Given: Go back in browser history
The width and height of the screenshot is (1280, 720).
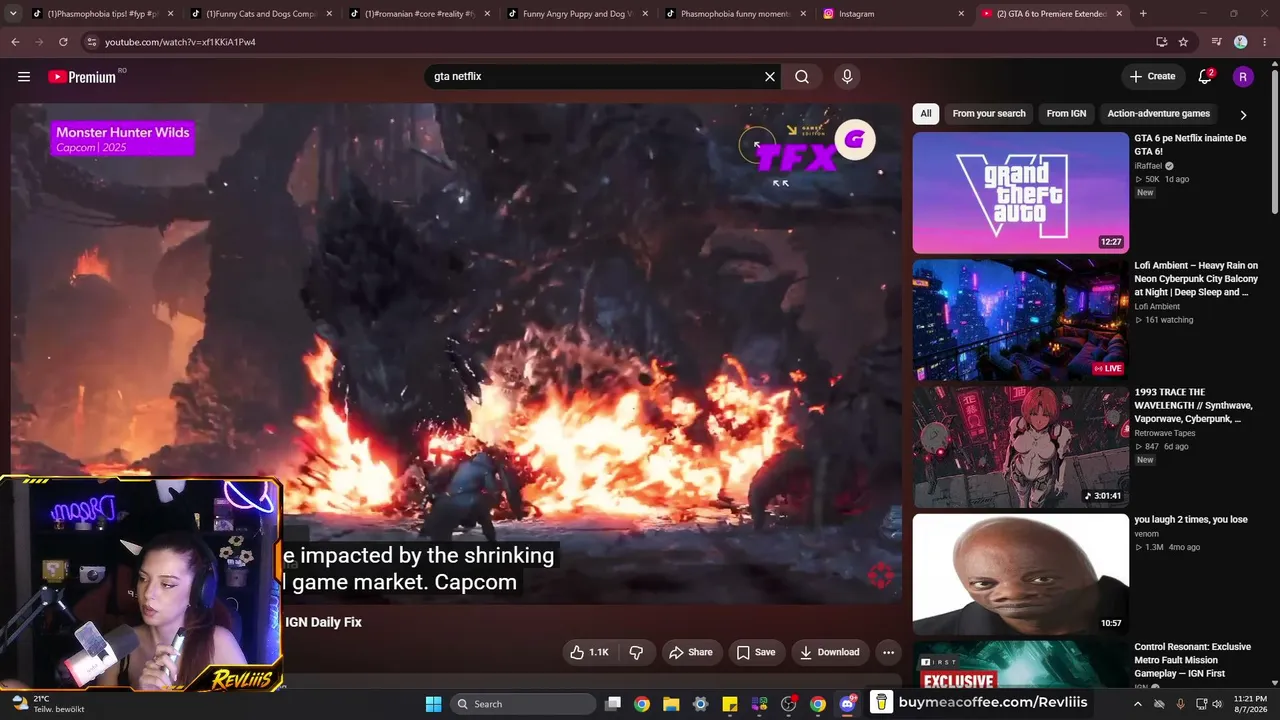Looking at the screenshot, I should point(15,42).
